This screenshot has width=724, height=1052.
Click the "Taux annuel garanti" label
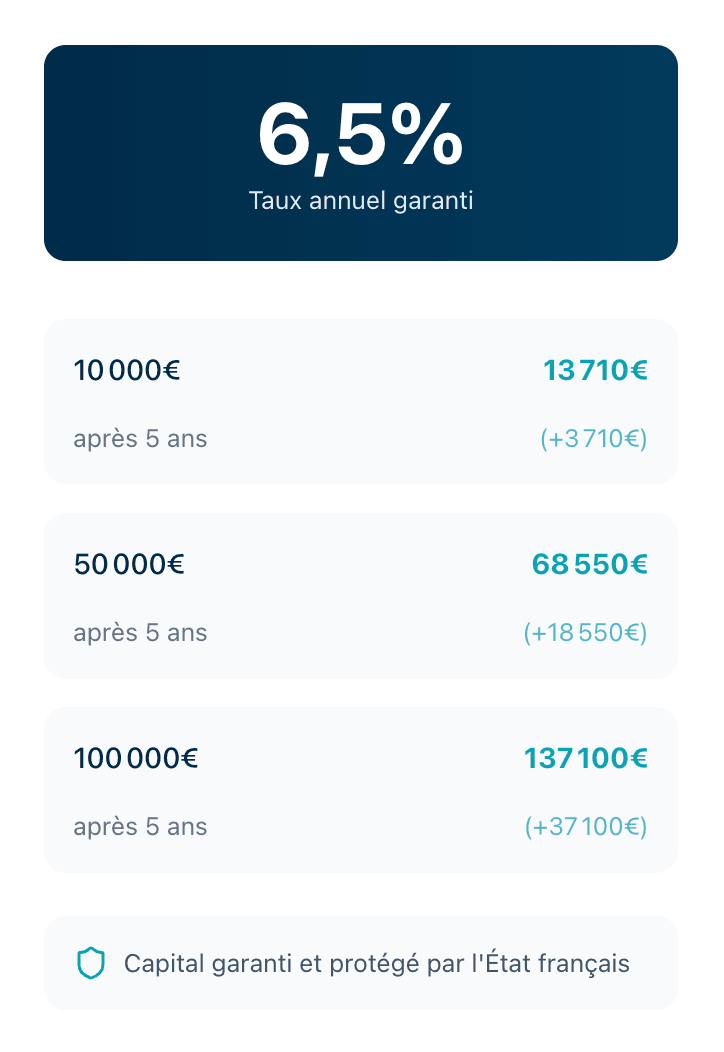click(360, 200)
